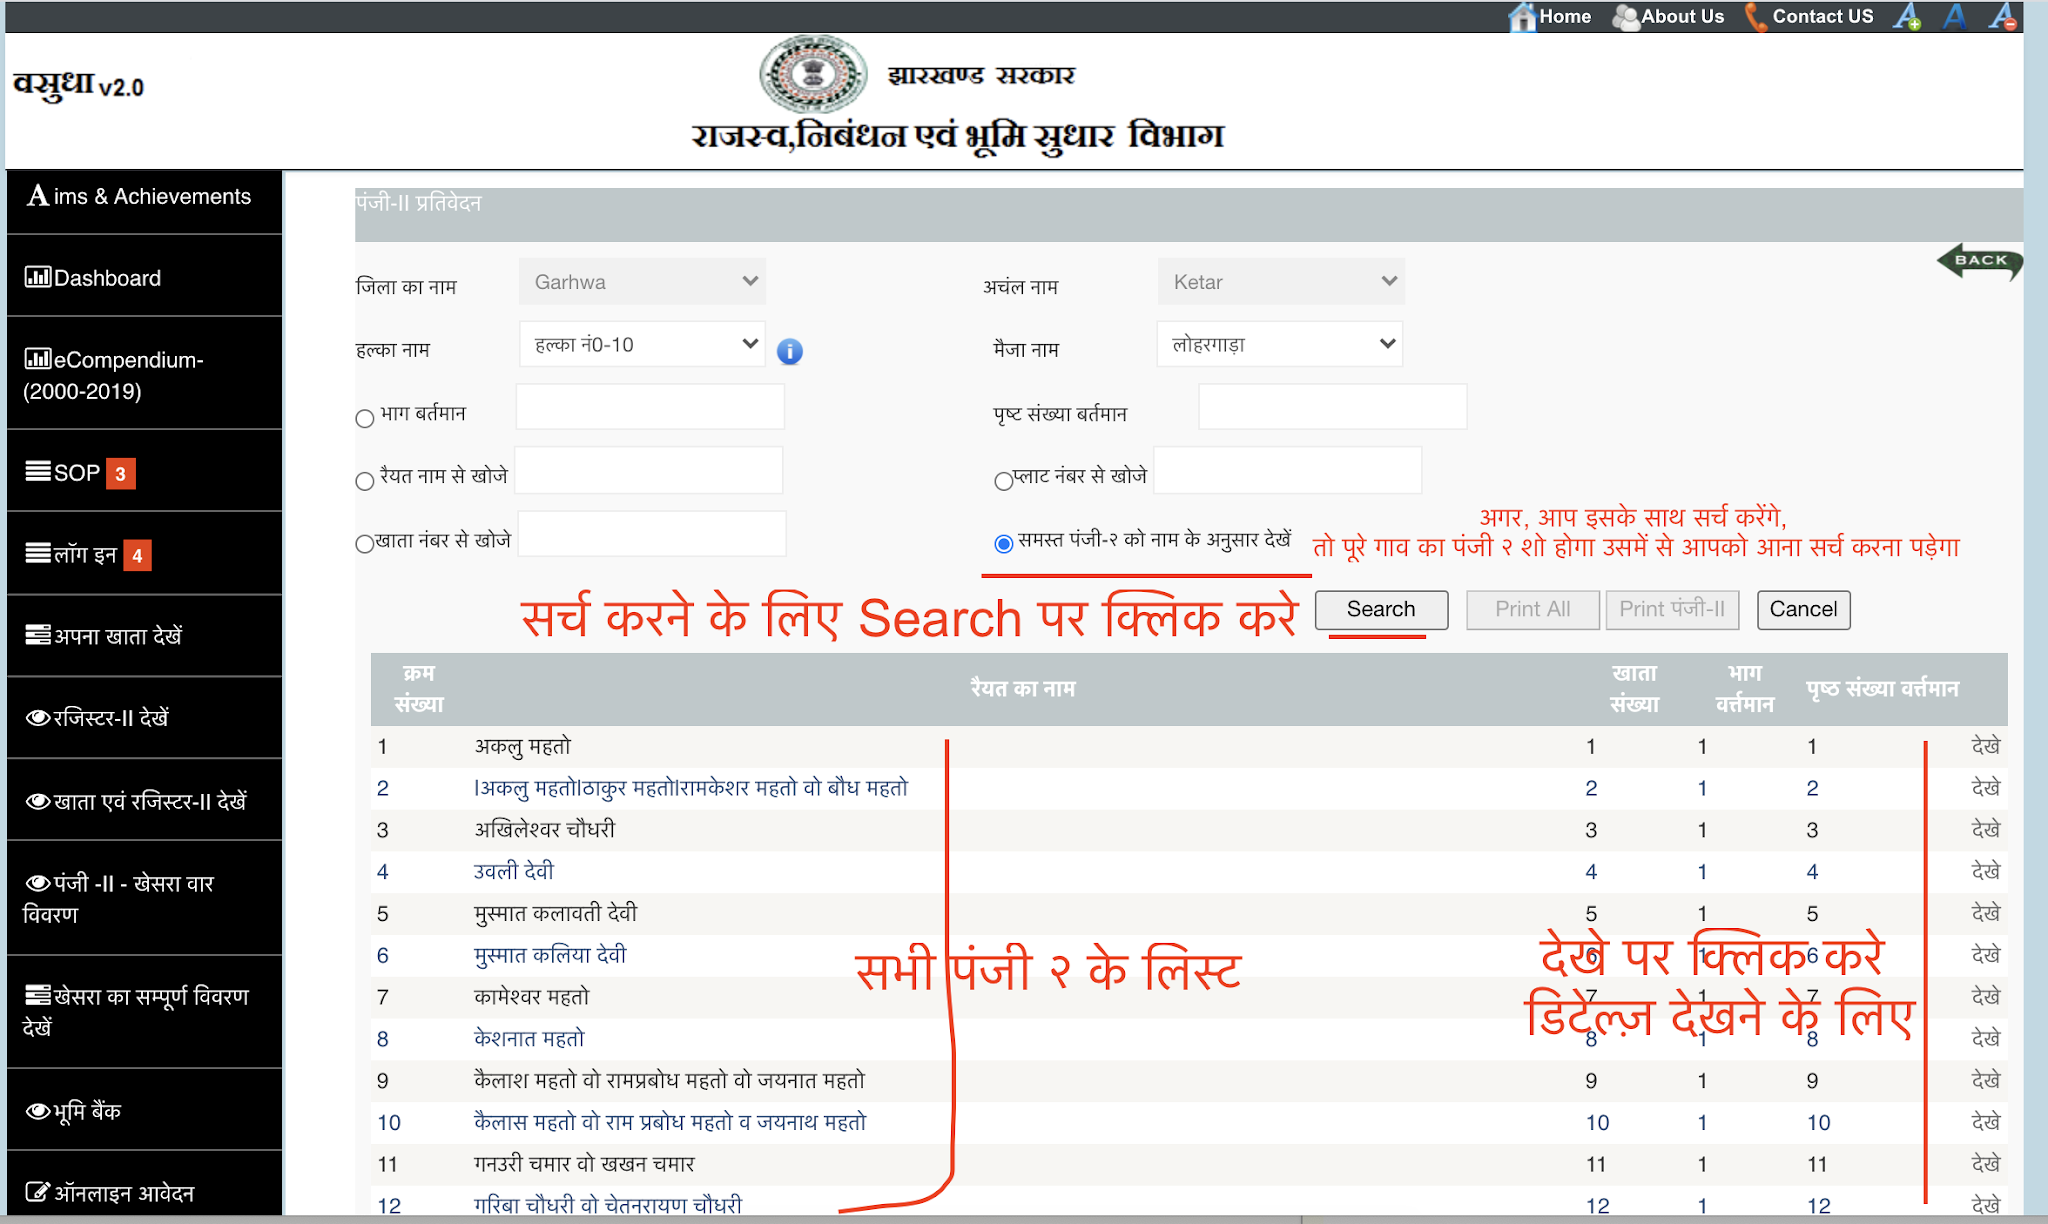The width and height of the screenshot is (2048, 1224).
Task: Click the decrease font size icon
Action: point(2003,17)
